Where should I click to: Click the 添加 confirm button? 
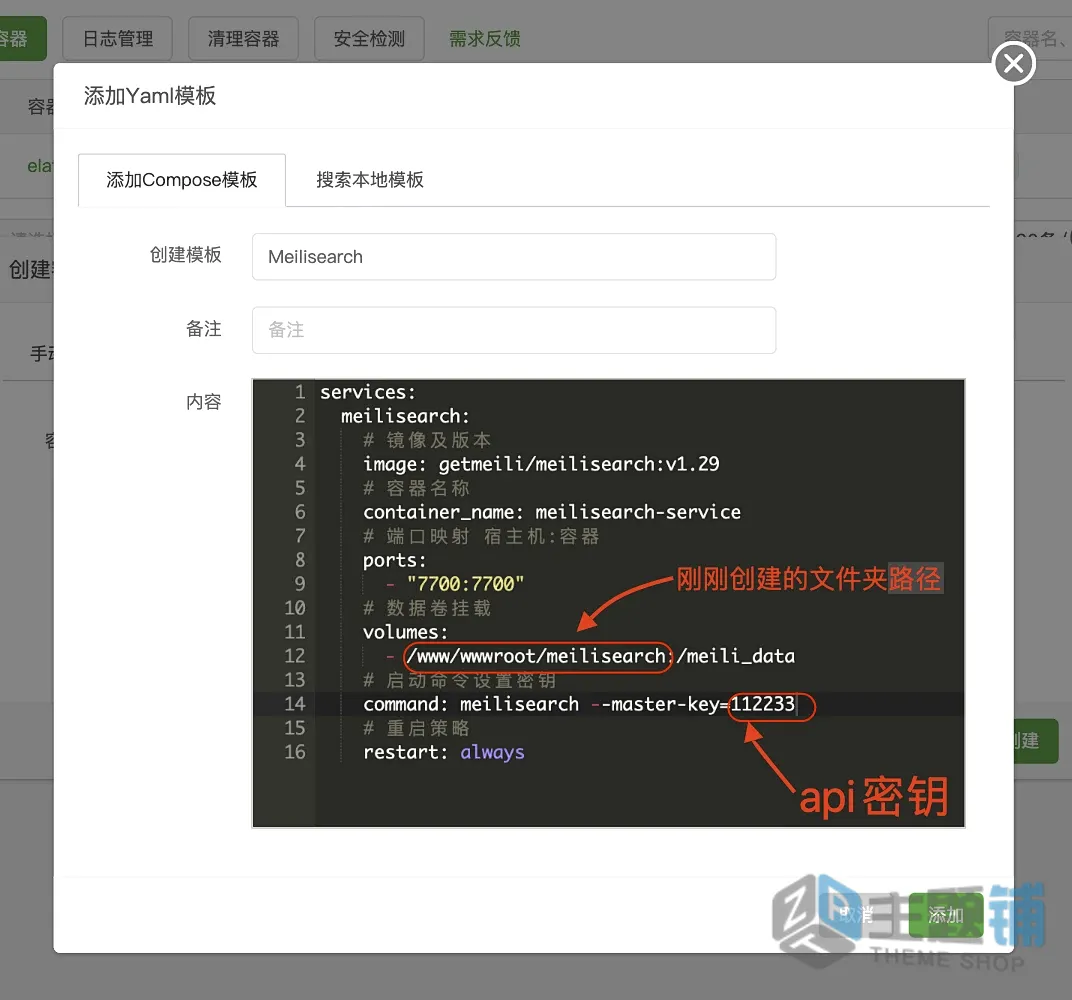[946, 915]
